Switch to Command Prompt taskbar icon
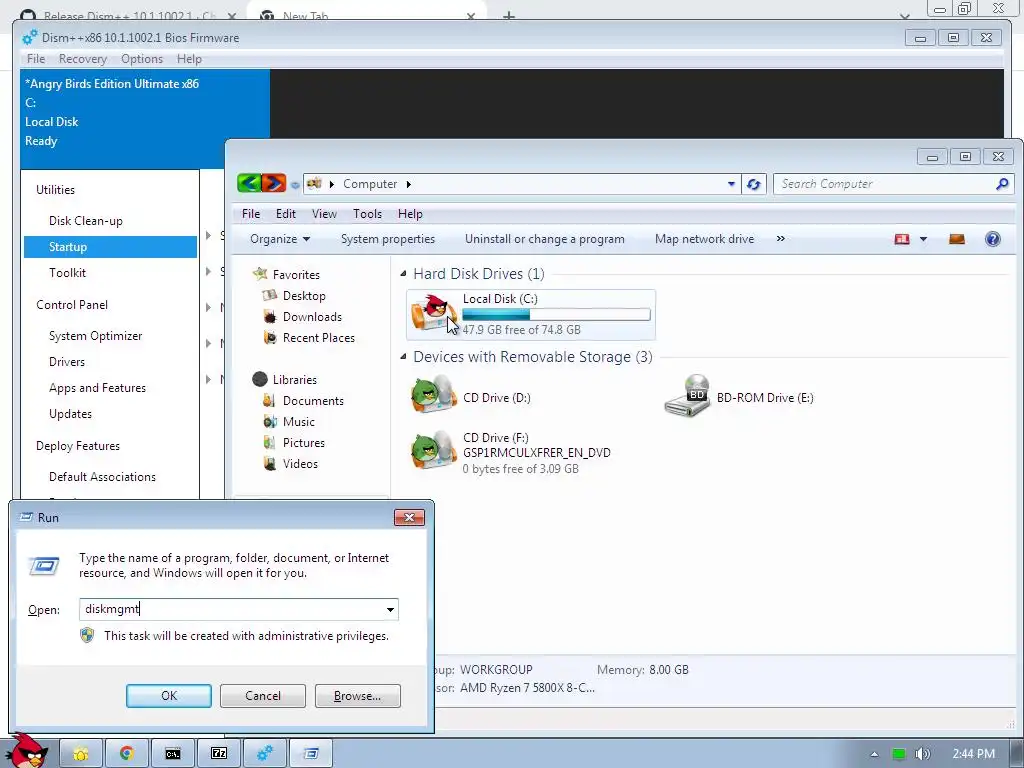This screenshot has height=768, width=1024. [172, 754]
